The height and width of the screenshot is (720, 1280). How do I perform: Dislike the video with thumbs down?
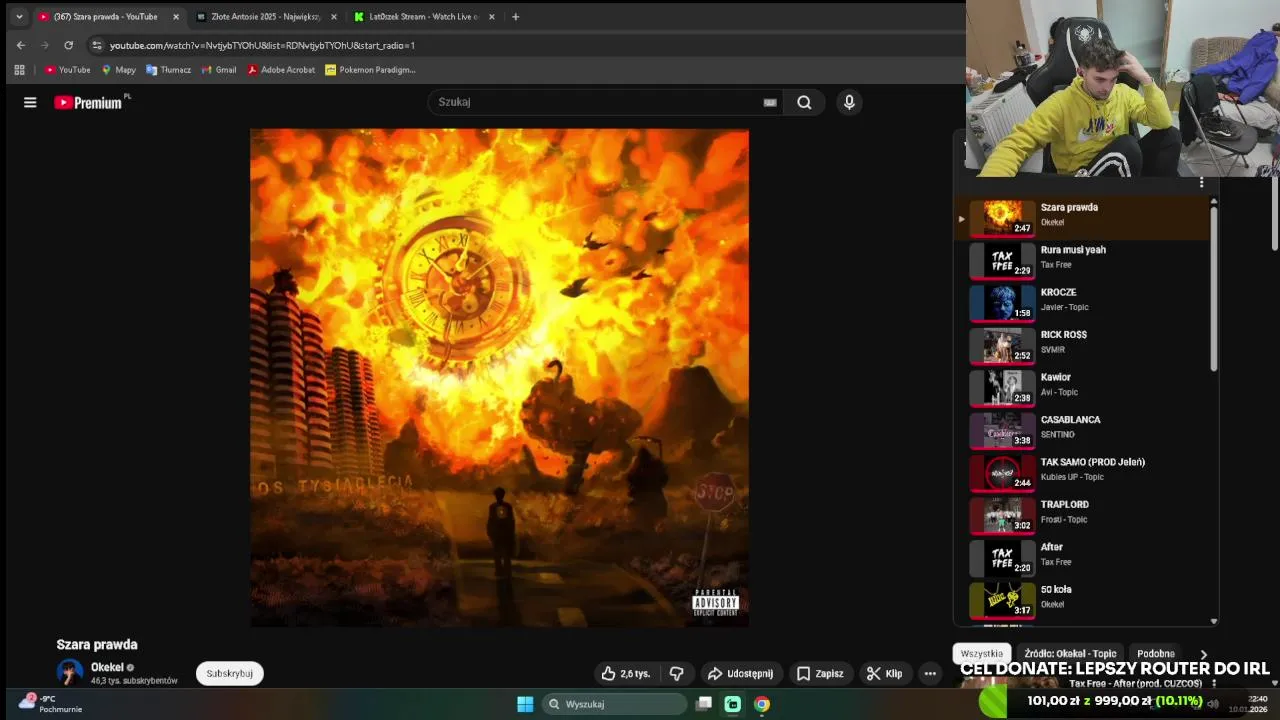(676, 674)
